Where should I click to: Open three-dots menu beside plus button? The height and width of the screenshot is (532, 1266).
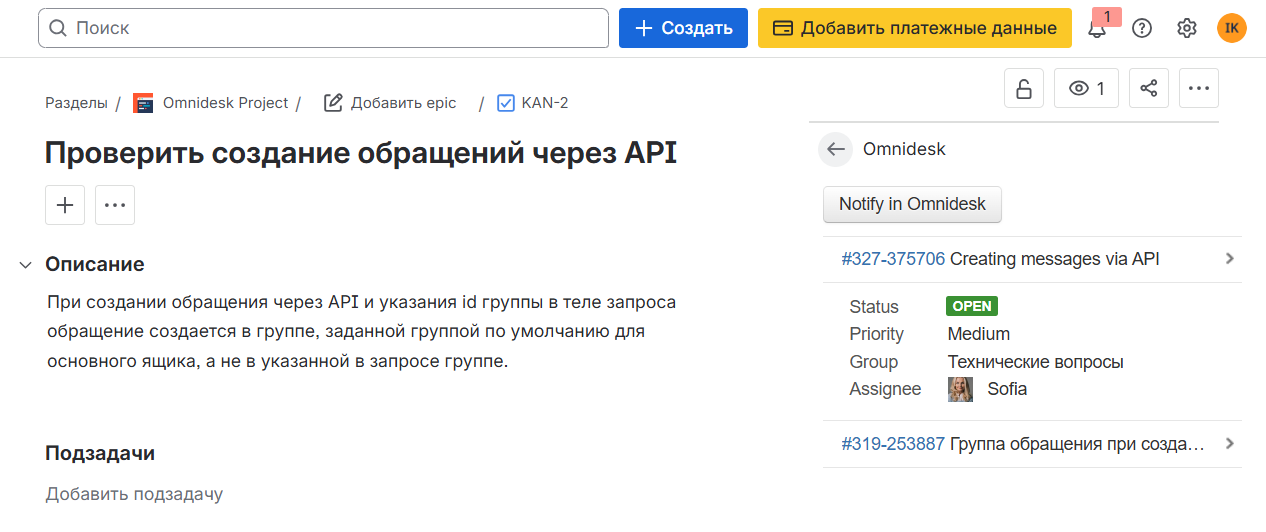[x=115, y=205]
